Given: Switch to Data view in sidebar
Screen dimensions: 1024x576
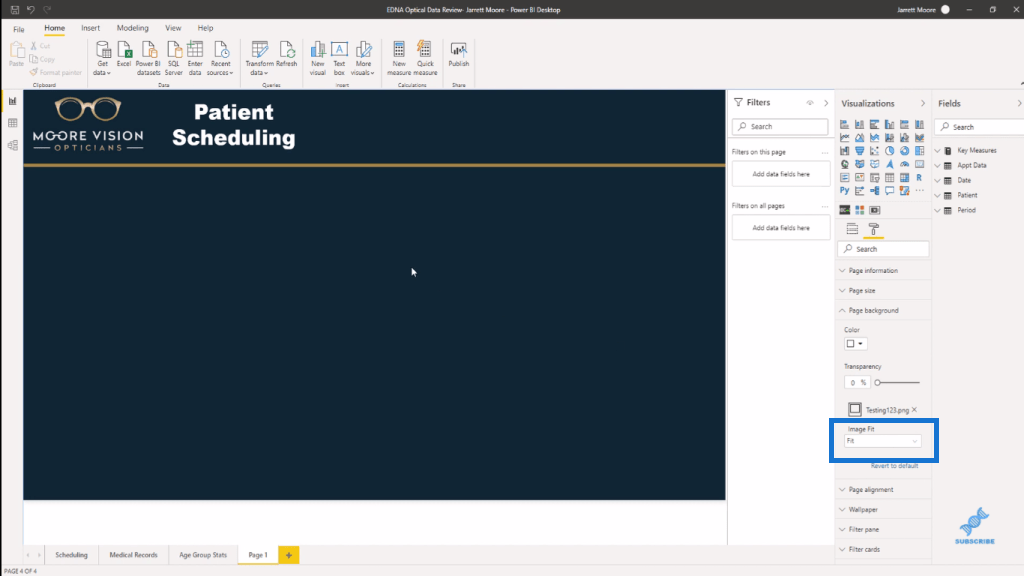Looking at the screenshot, I should pyautogui.click(x=12, y=123).
